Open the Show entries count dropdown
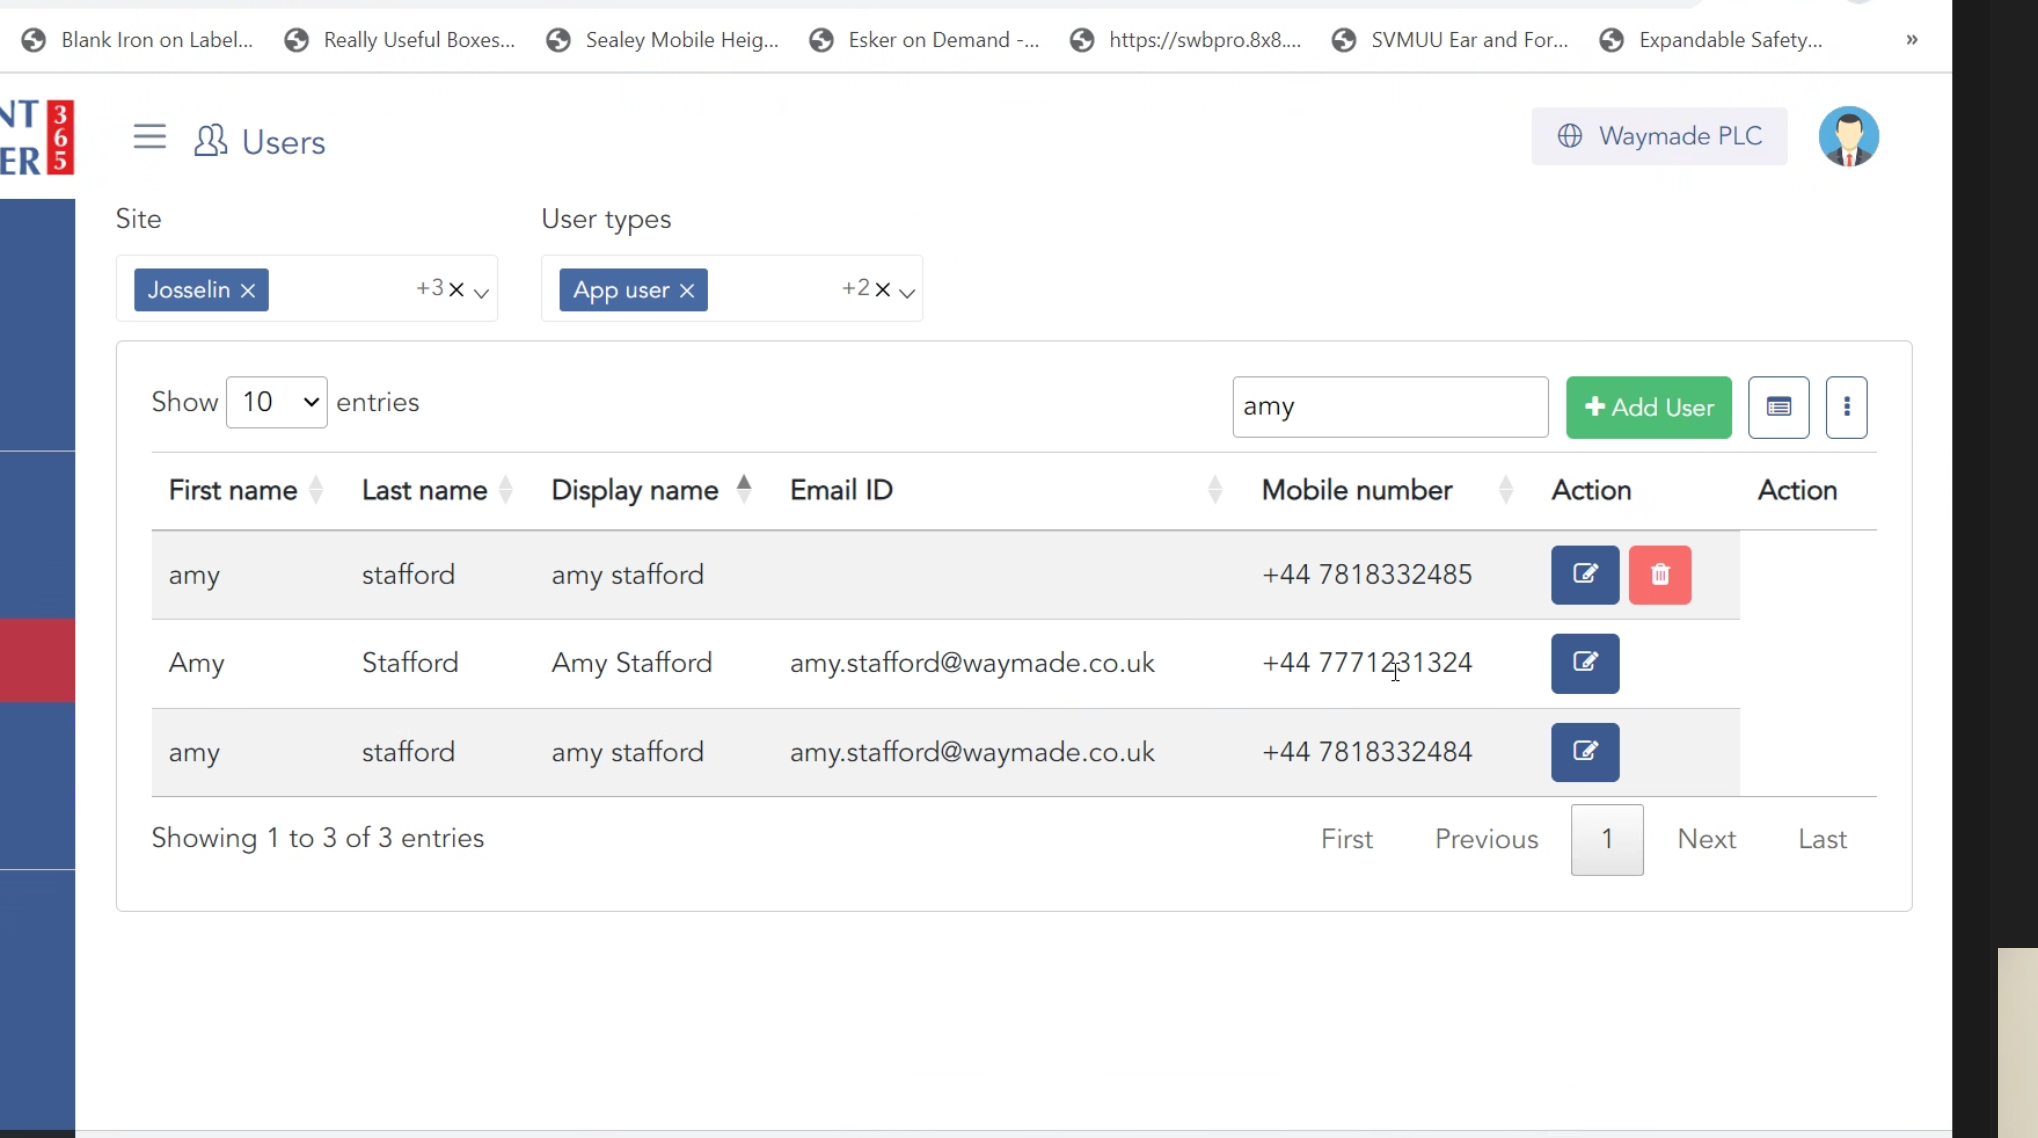The width and height of the screenshot is (2038, 1138). coord(277,402)
